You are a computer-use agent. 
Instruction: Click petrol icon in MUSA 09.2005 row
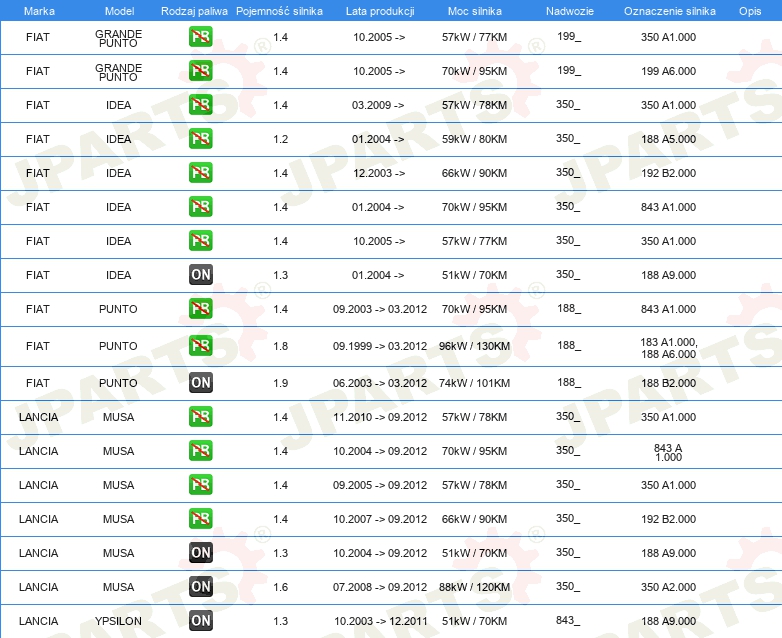[200, 484]
